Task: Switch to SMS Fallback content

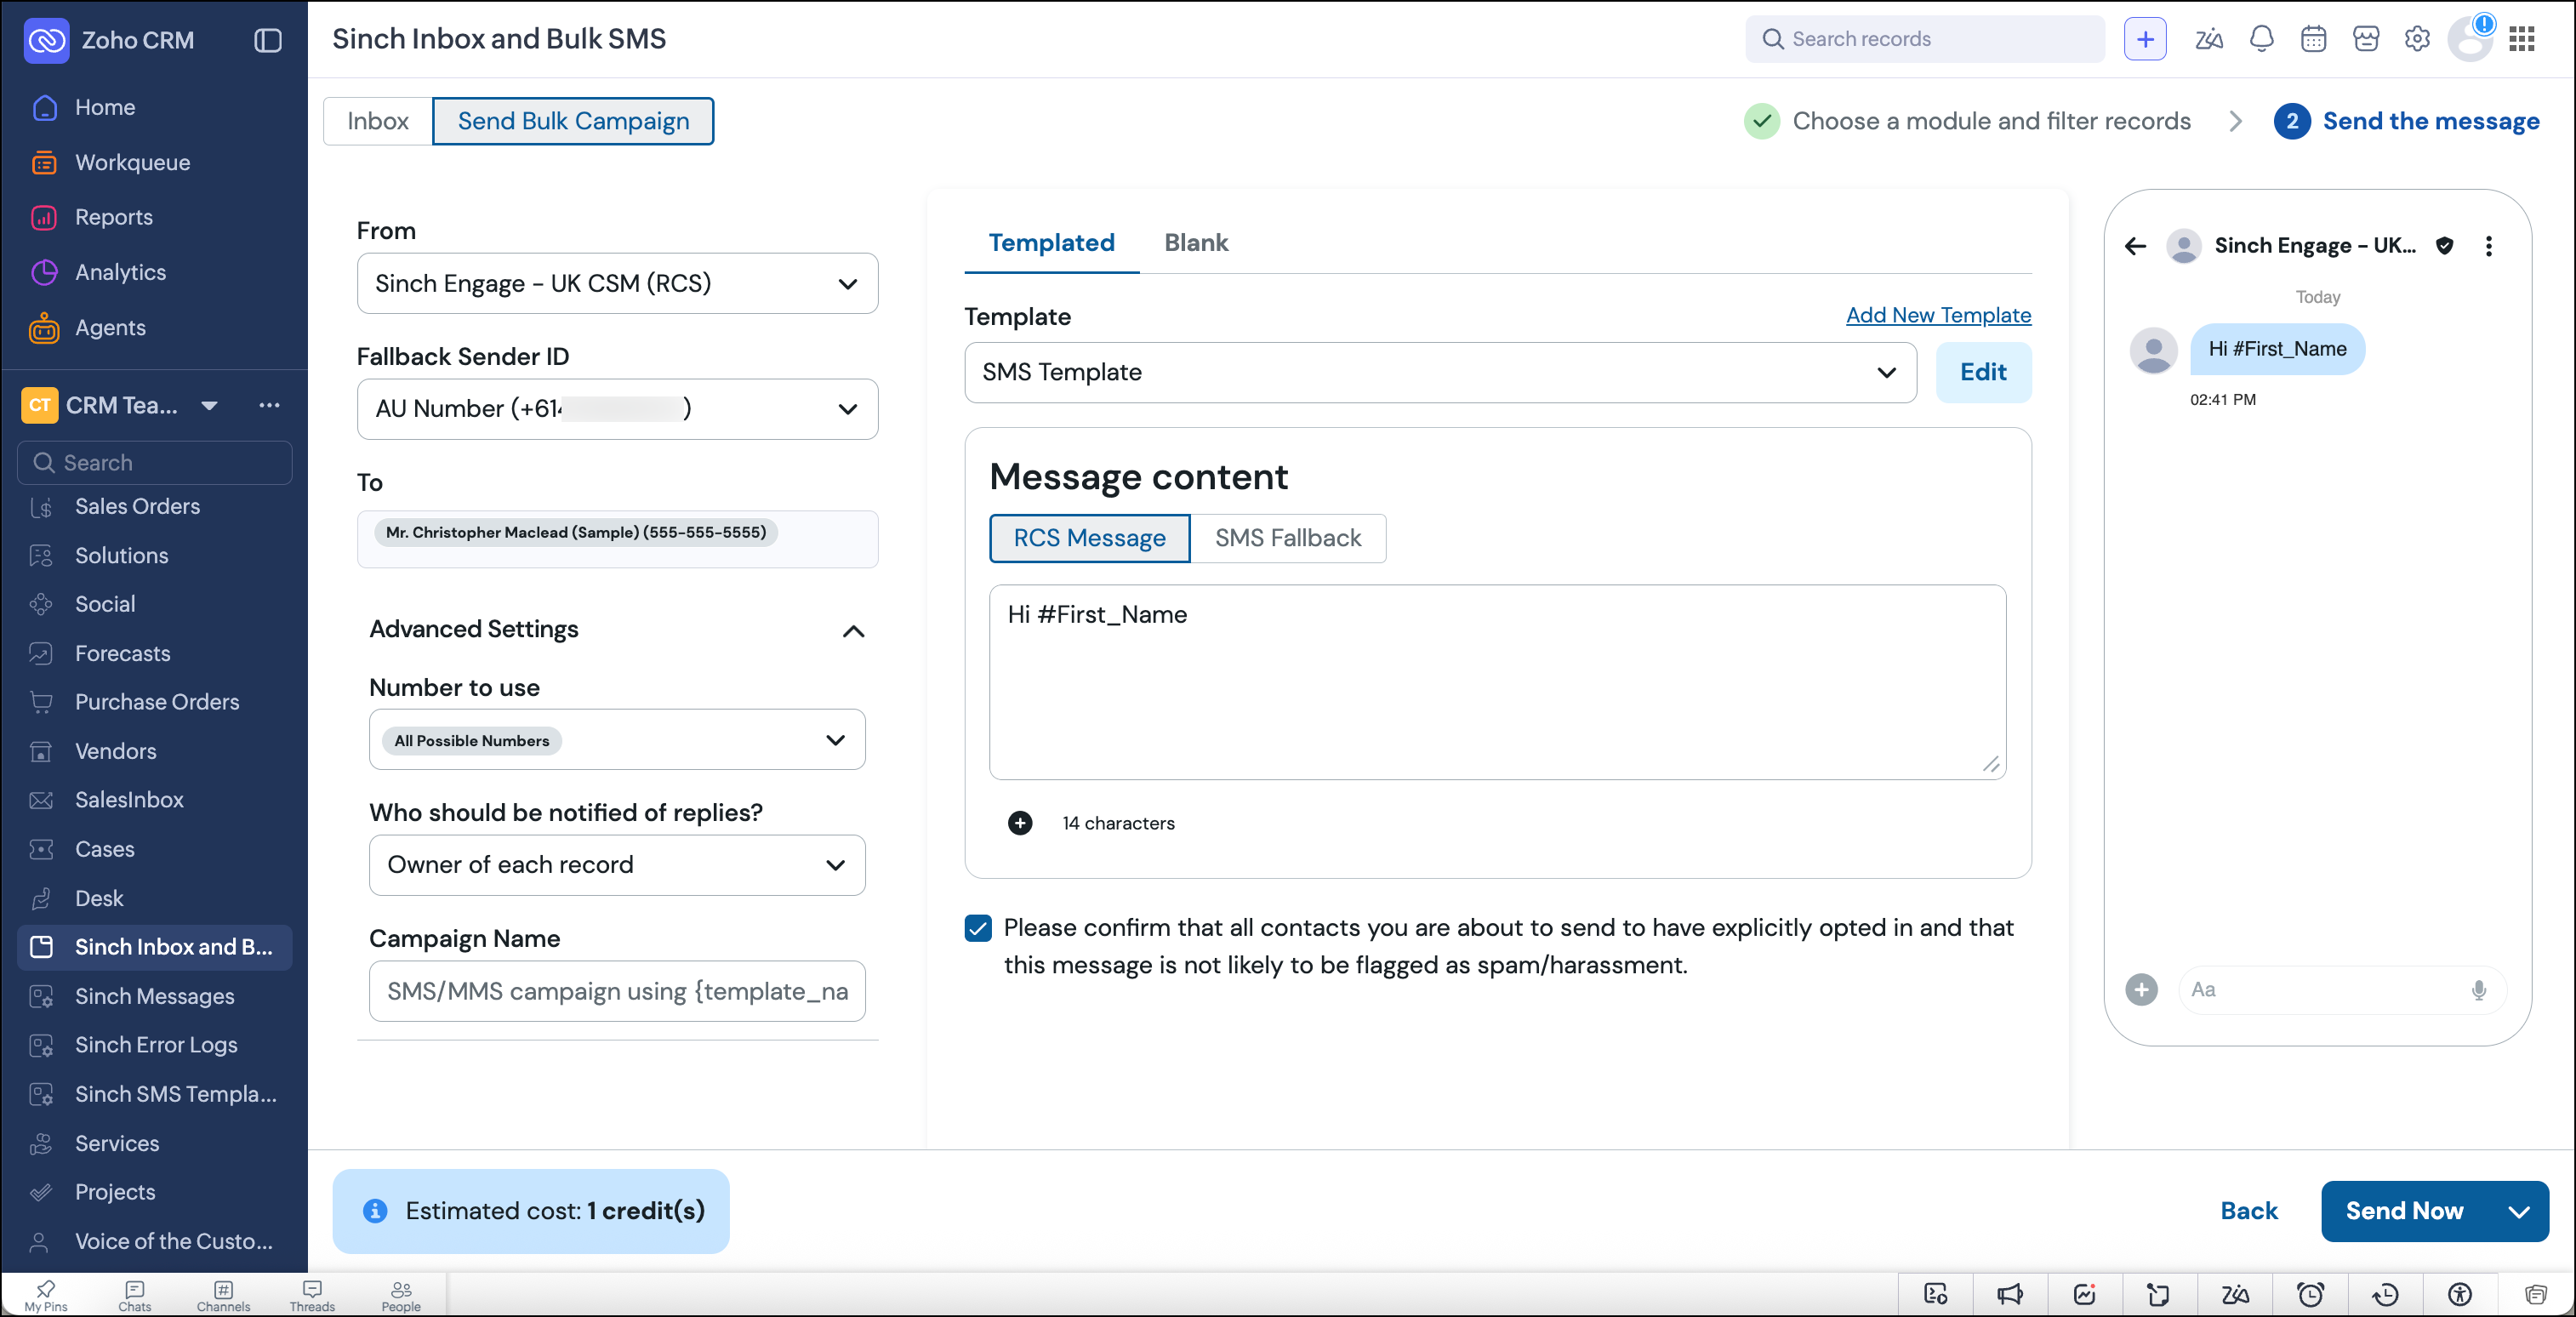Action: coord(1288,538)
